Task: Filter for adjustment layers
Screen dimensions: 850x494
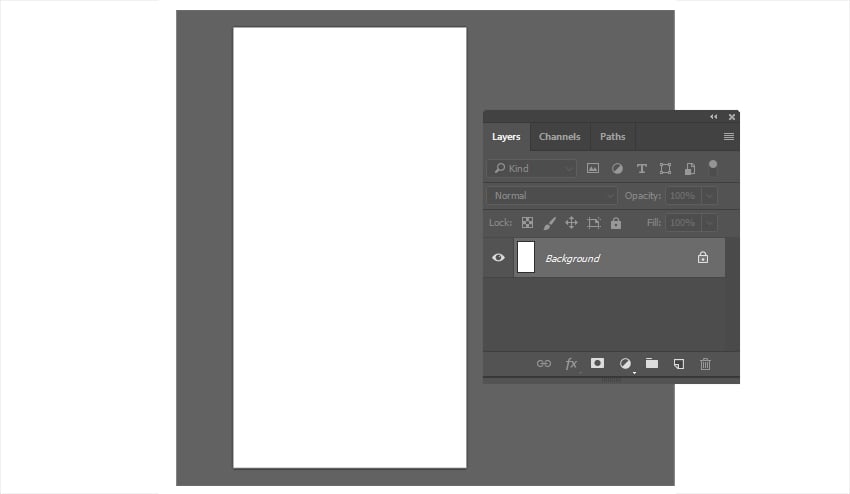Action: (617, 169)
